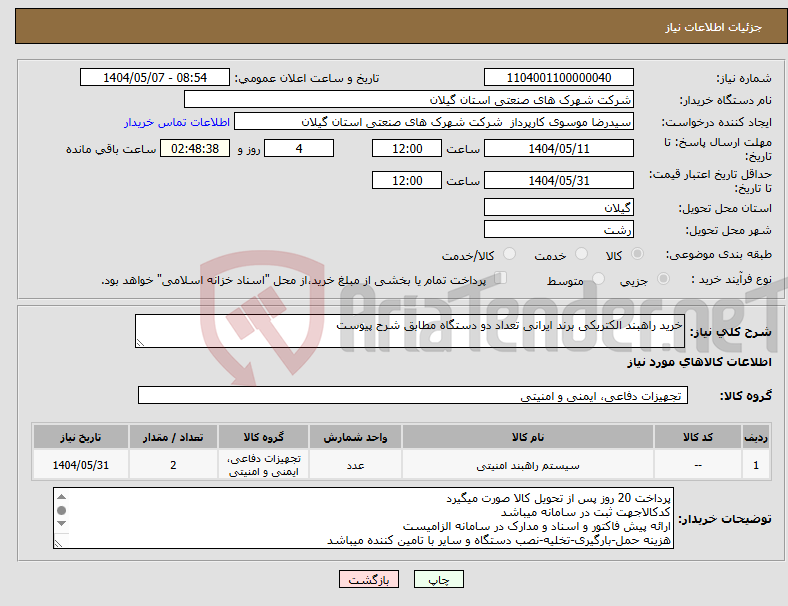Open اطلاعات تماس خریدار link
788x606 pixels.
click(x=177, y=122)
